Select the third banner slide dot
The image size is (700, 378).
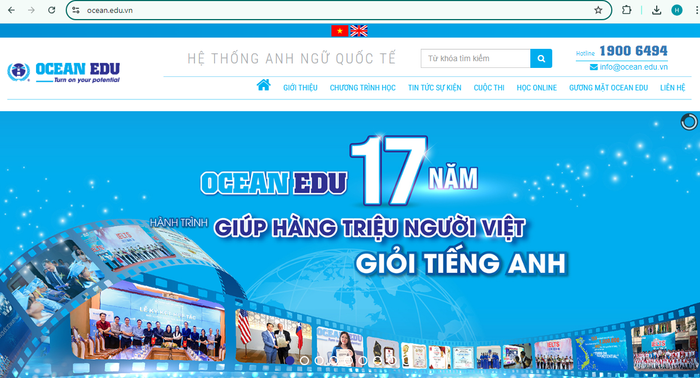pyautogui.click(x=319, y=361)
